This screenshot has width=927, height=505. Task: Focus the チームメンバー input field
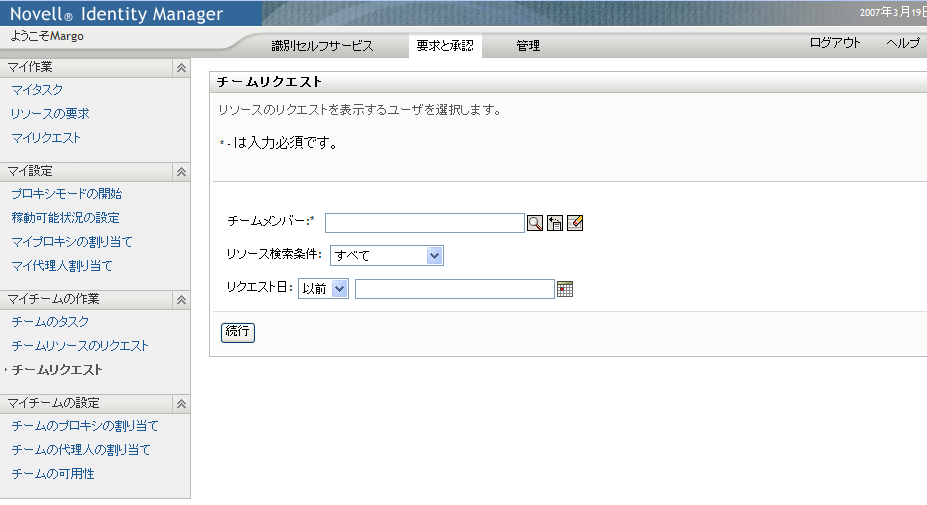coord(424,223)
